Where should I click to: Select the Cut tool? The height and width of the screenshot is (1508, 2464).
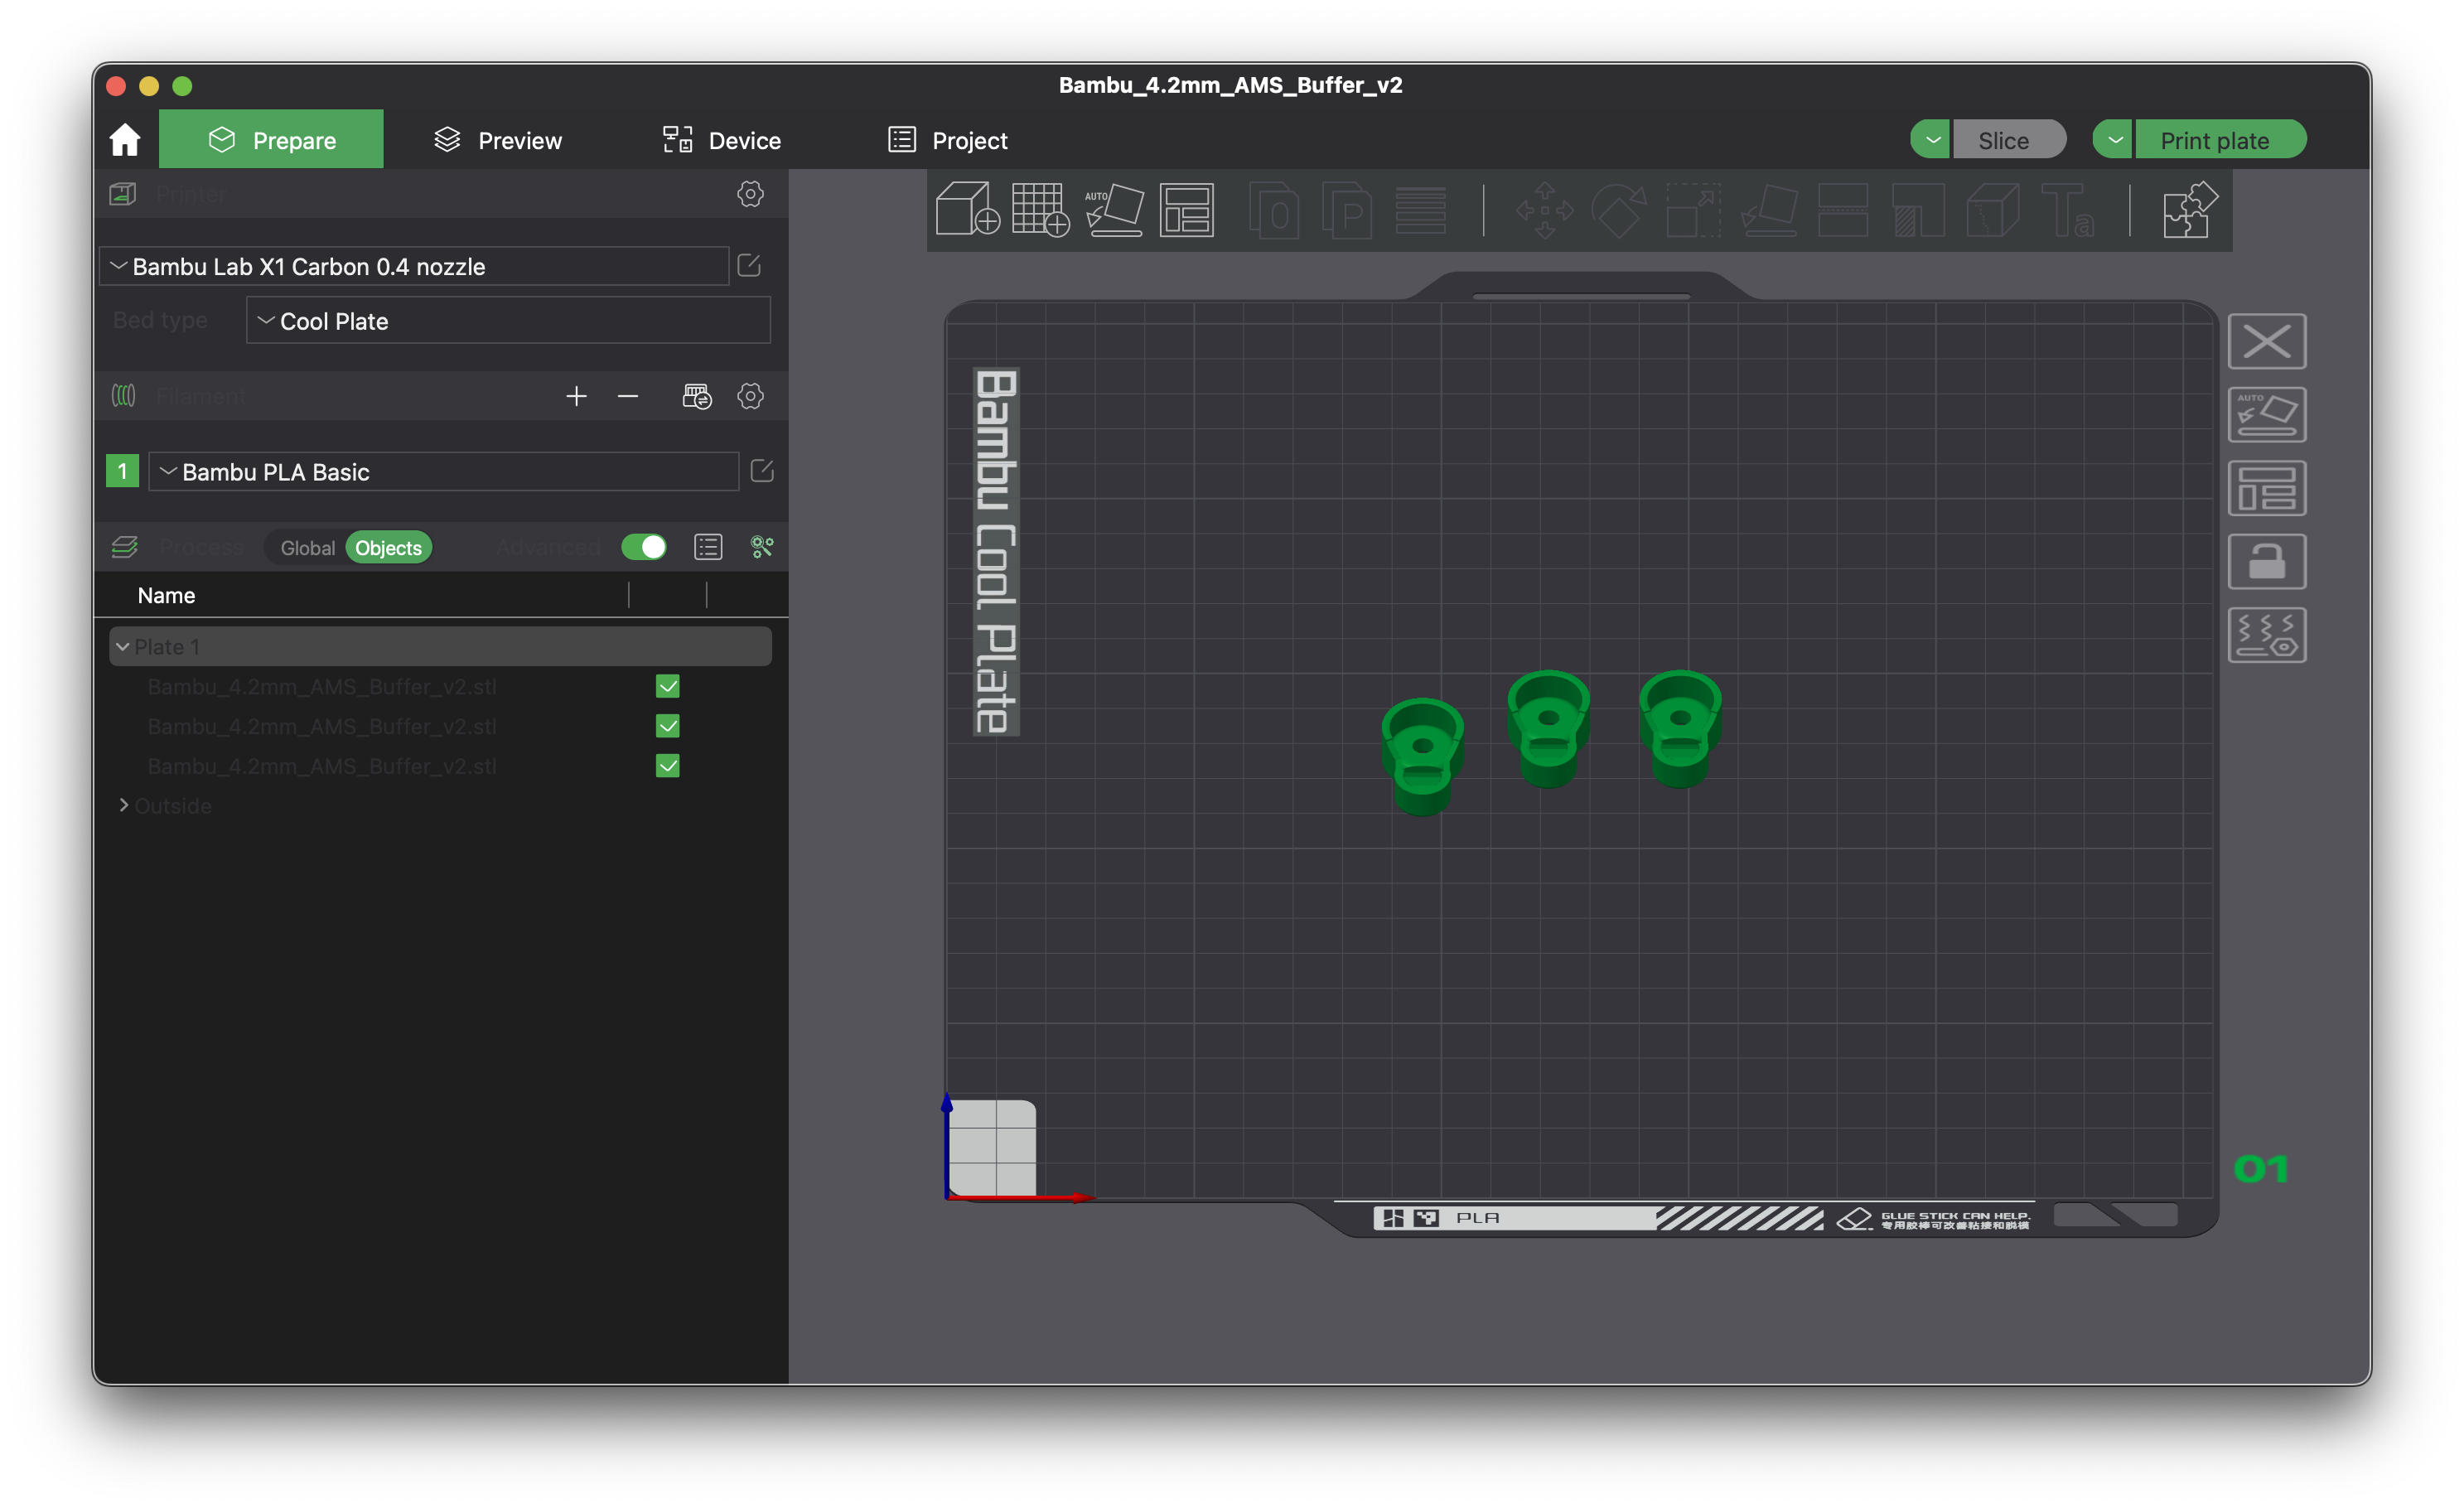pyautogui.click(x=1843, y=210)
